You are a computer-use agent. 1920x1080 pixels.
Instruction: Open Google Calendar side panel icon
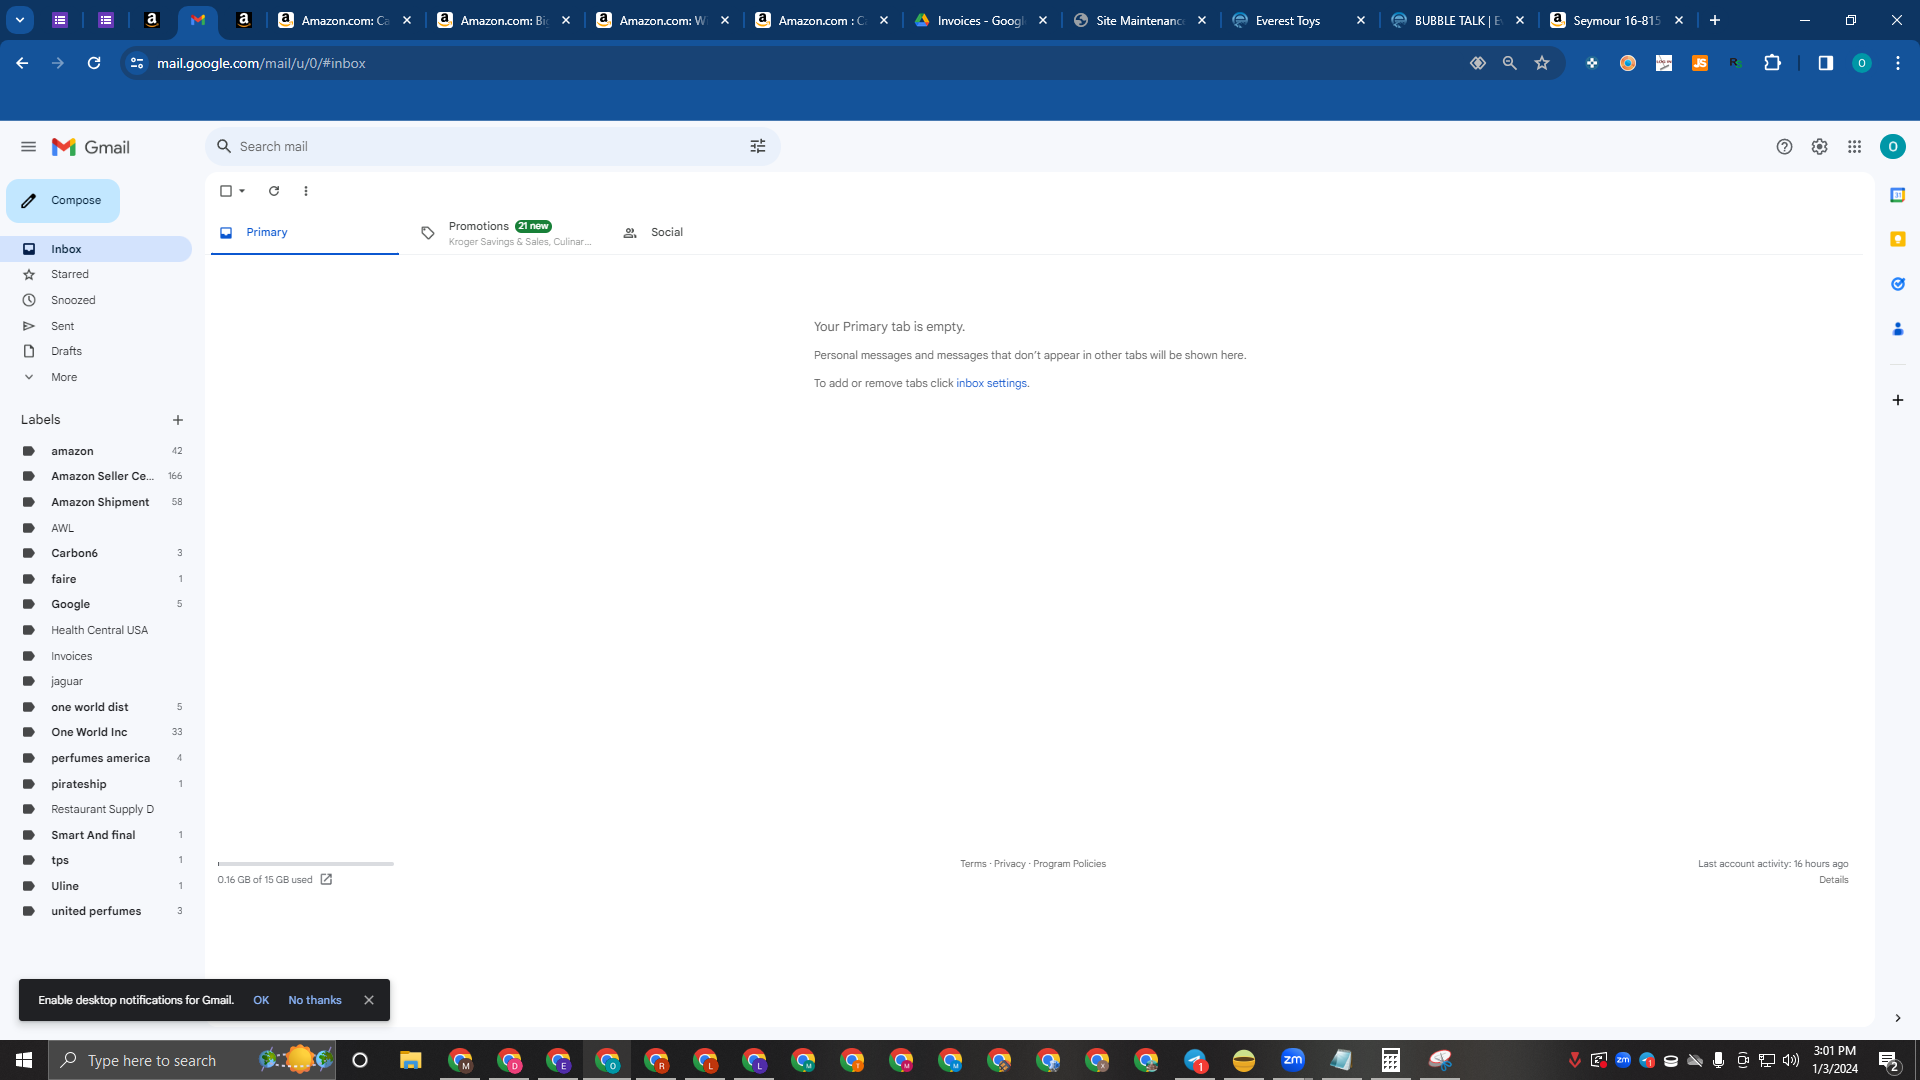tap(1897, 195)
